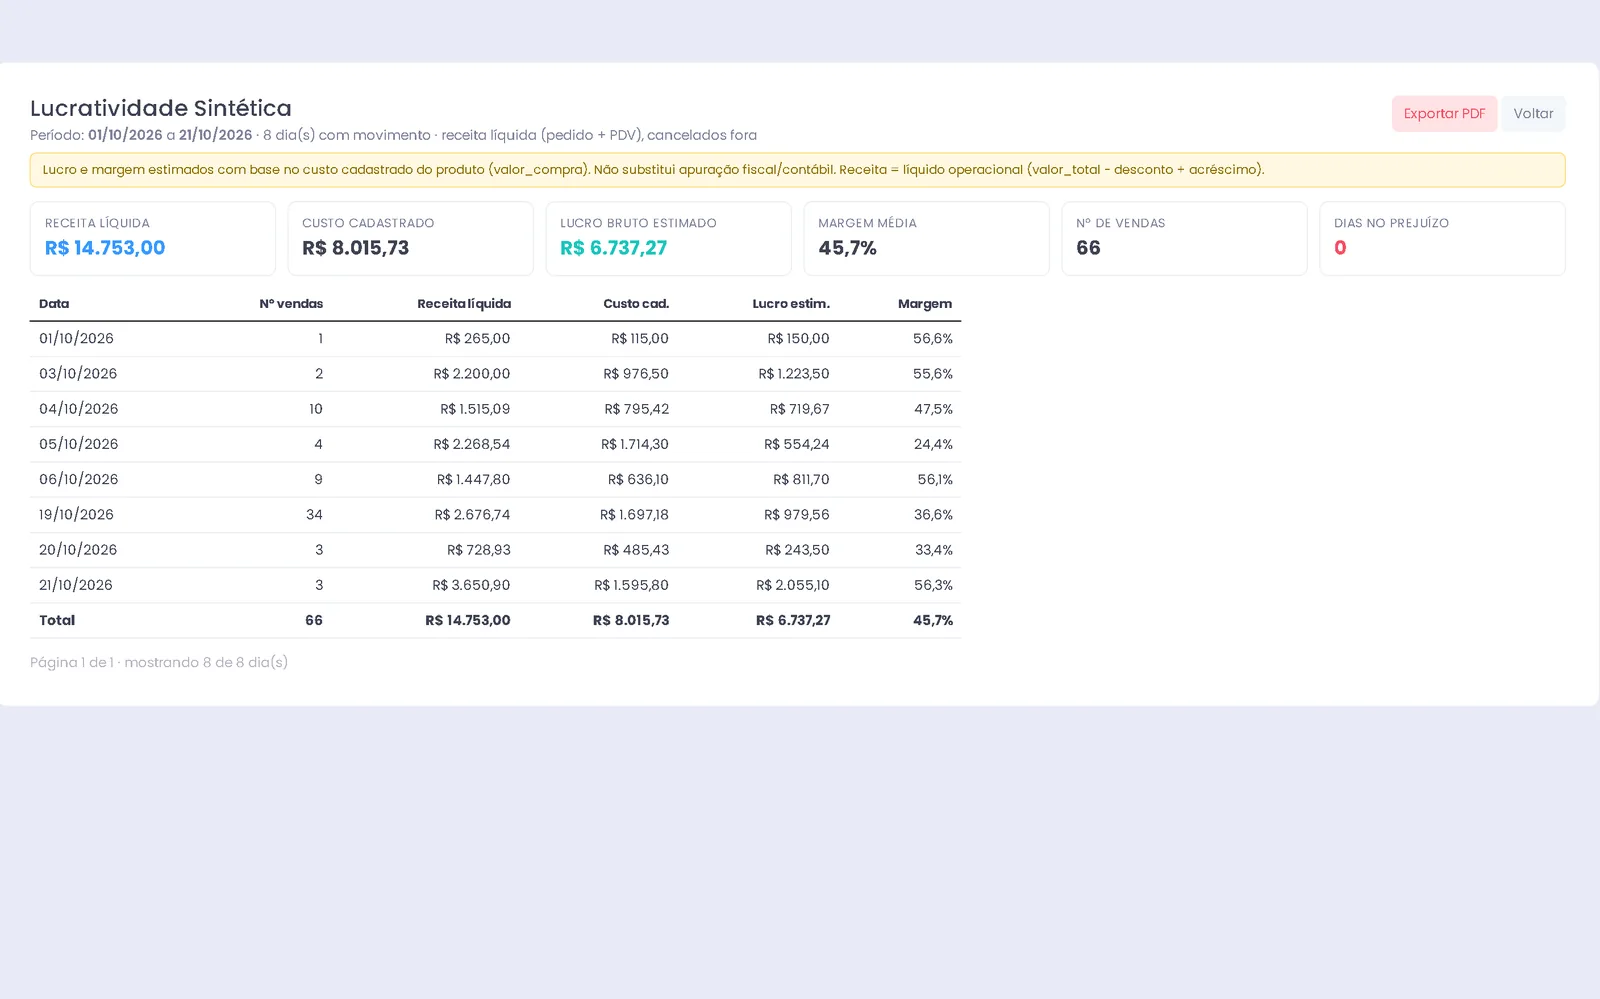Click the cost value R$ 1.714,30
This screenshot has height=999, width=1600.
click(635, 444)
